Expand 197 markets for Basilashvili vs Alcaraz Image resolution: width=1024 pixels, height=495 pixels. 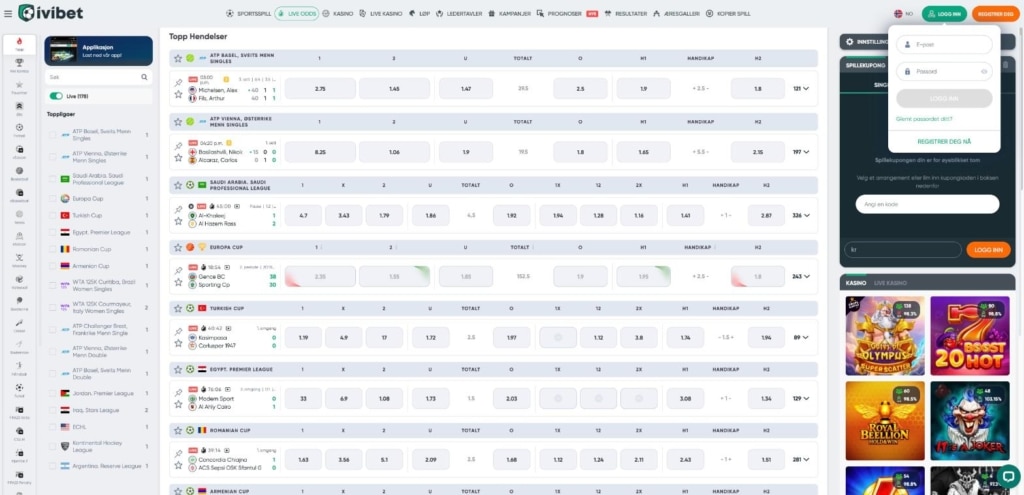click(801, 152)
